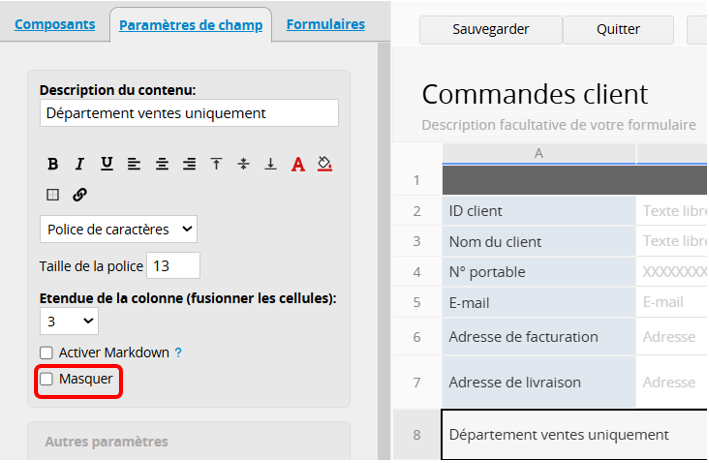This screenshot has height=463, width=709.
Task: Check the Masquer checkbox
Action: click(x=46, y=380)
